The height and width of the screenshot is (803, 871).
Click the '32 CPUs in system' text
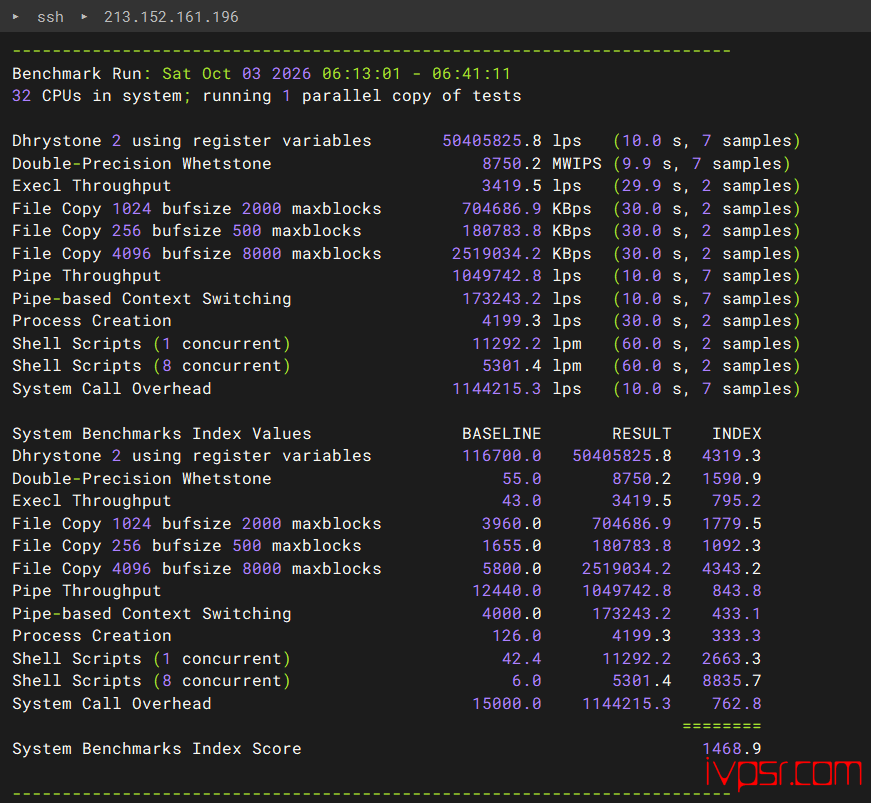[97, 96]
